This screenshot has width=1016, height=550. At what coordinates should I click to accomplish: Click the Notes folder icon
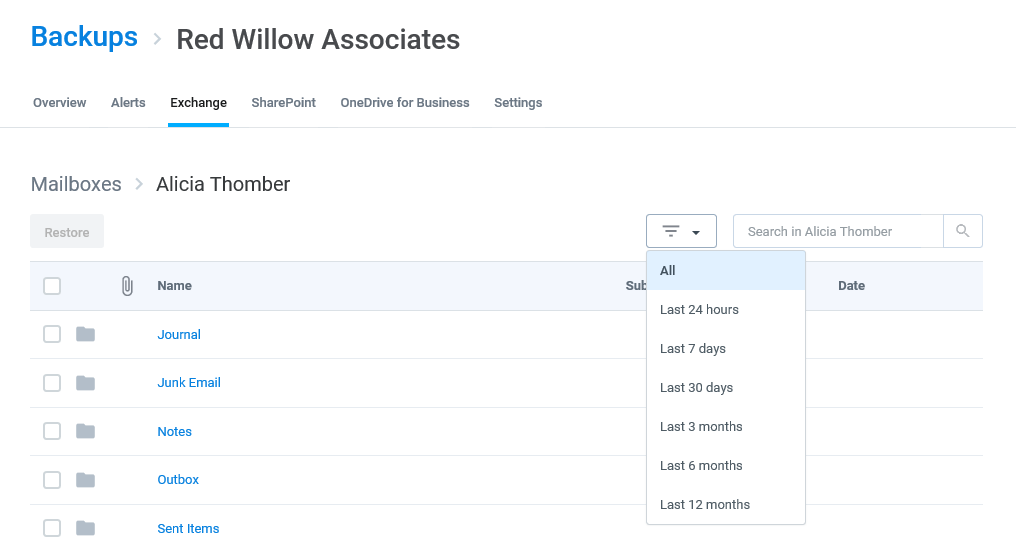pos(86,431)
